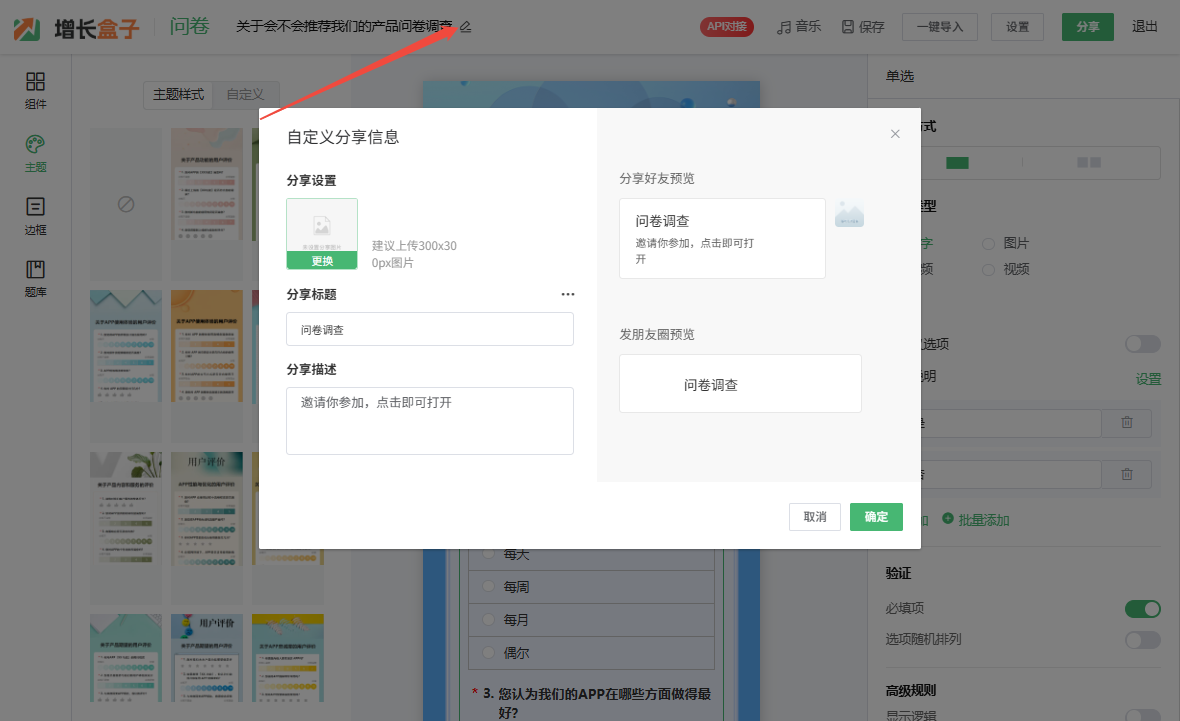Open the 边框 border panel icon
Image resolution: width=1180 pixels, height=721 pixels.
[x=35, y=207]
